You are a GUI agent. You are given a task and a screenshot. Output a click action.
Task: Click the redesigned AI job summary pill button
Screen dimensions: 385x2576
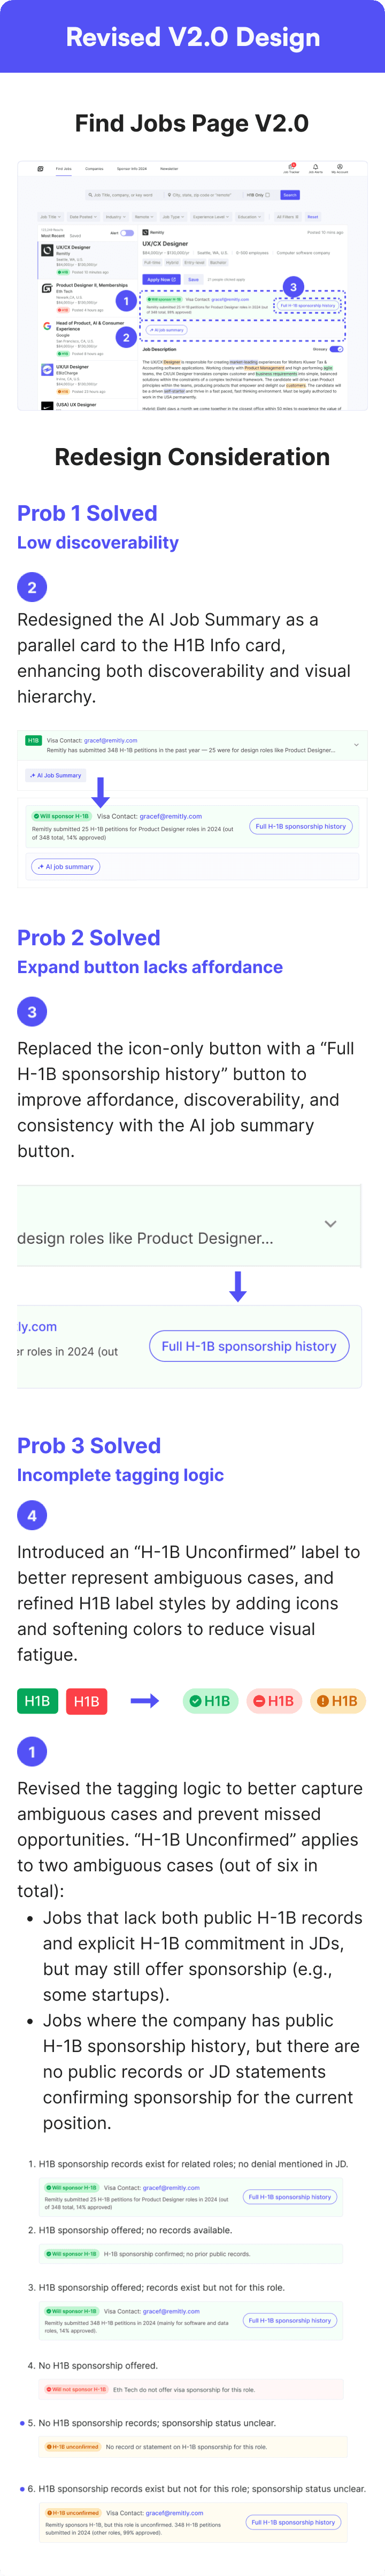pos(66,867)
